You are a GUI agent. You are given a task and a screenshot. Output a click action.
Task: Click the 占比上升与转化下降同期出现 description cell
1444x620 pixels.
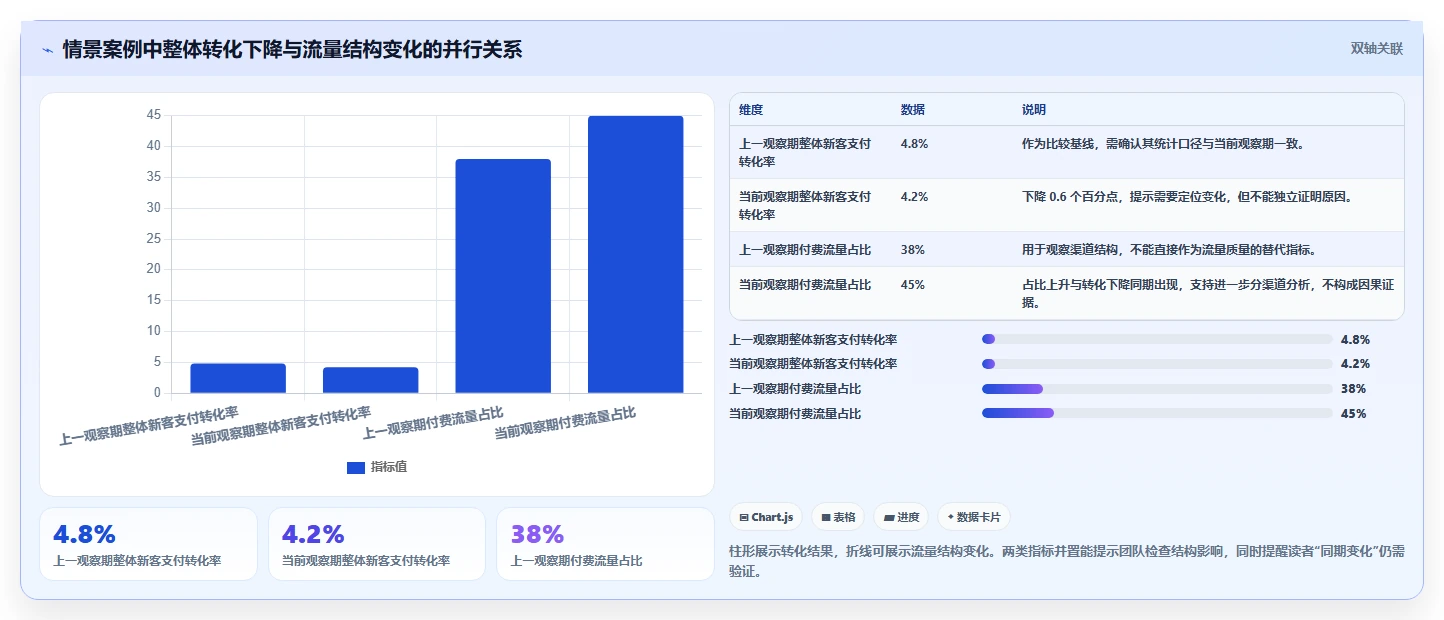point(1208,293)
